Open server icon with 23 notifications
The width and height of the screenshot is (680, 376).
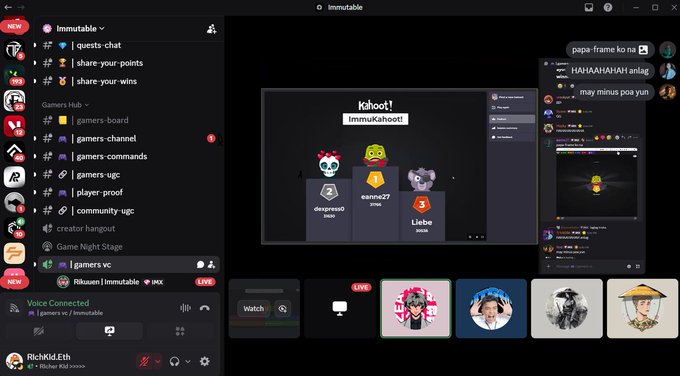(x=14, y=101)
